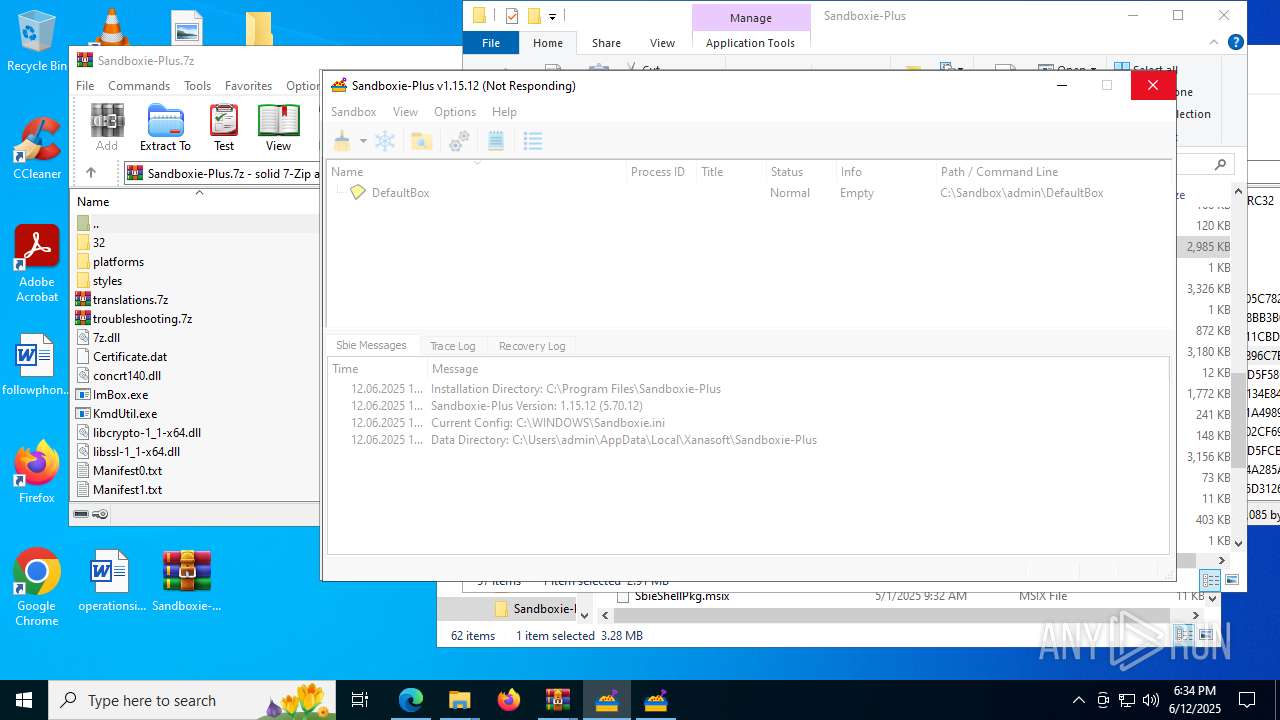Screen dimensions: 1280x720
Task: Open the WinRAR Commands menu
Action: [139, 86]
